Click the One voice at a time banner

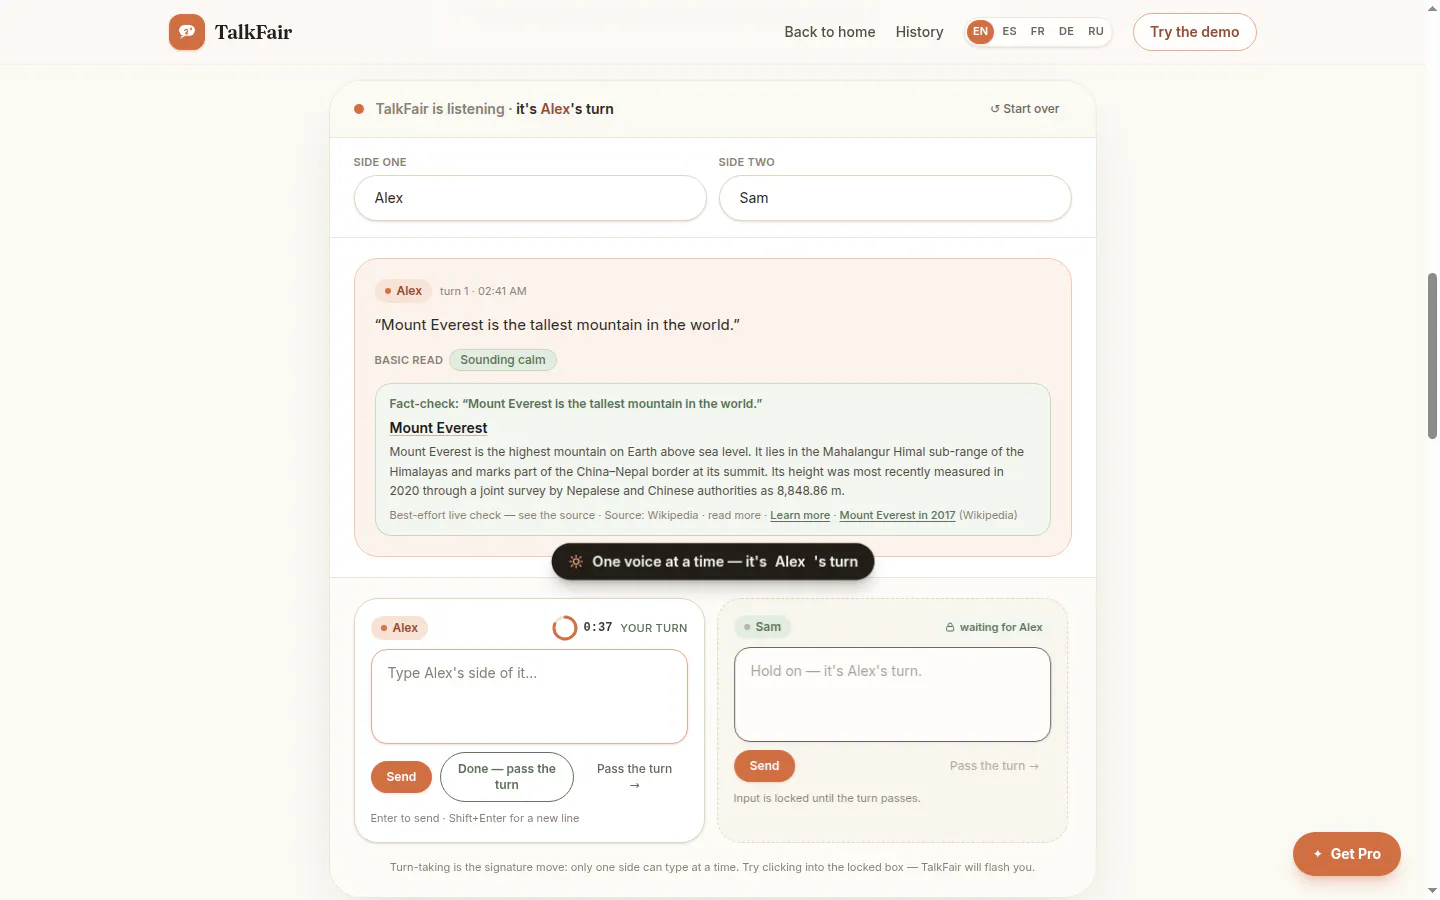713,562
